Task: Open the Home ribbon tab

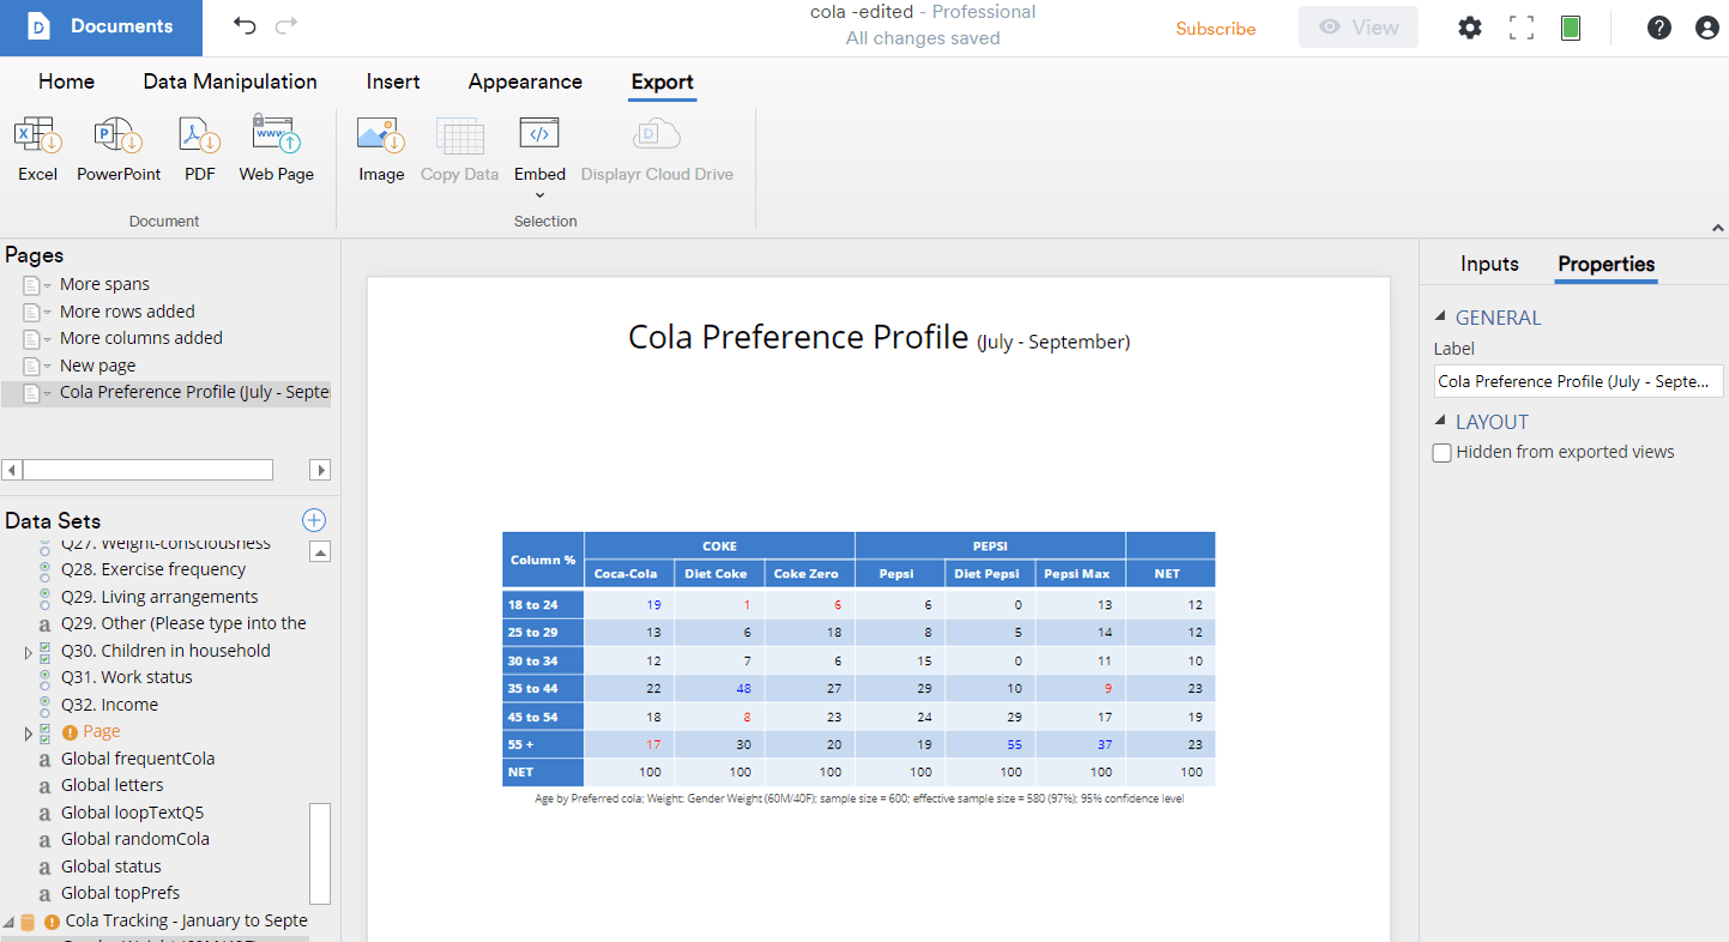Action: [66, 82]
